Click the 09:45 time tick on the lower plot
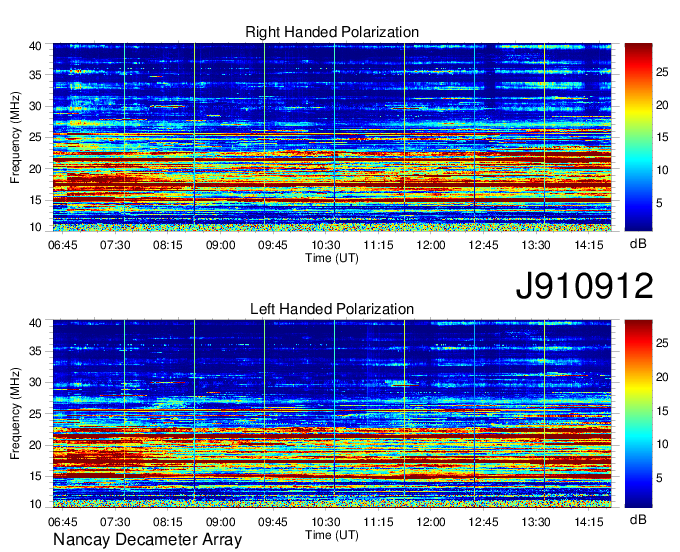680x552 pixels. click(x=273, y=521)
